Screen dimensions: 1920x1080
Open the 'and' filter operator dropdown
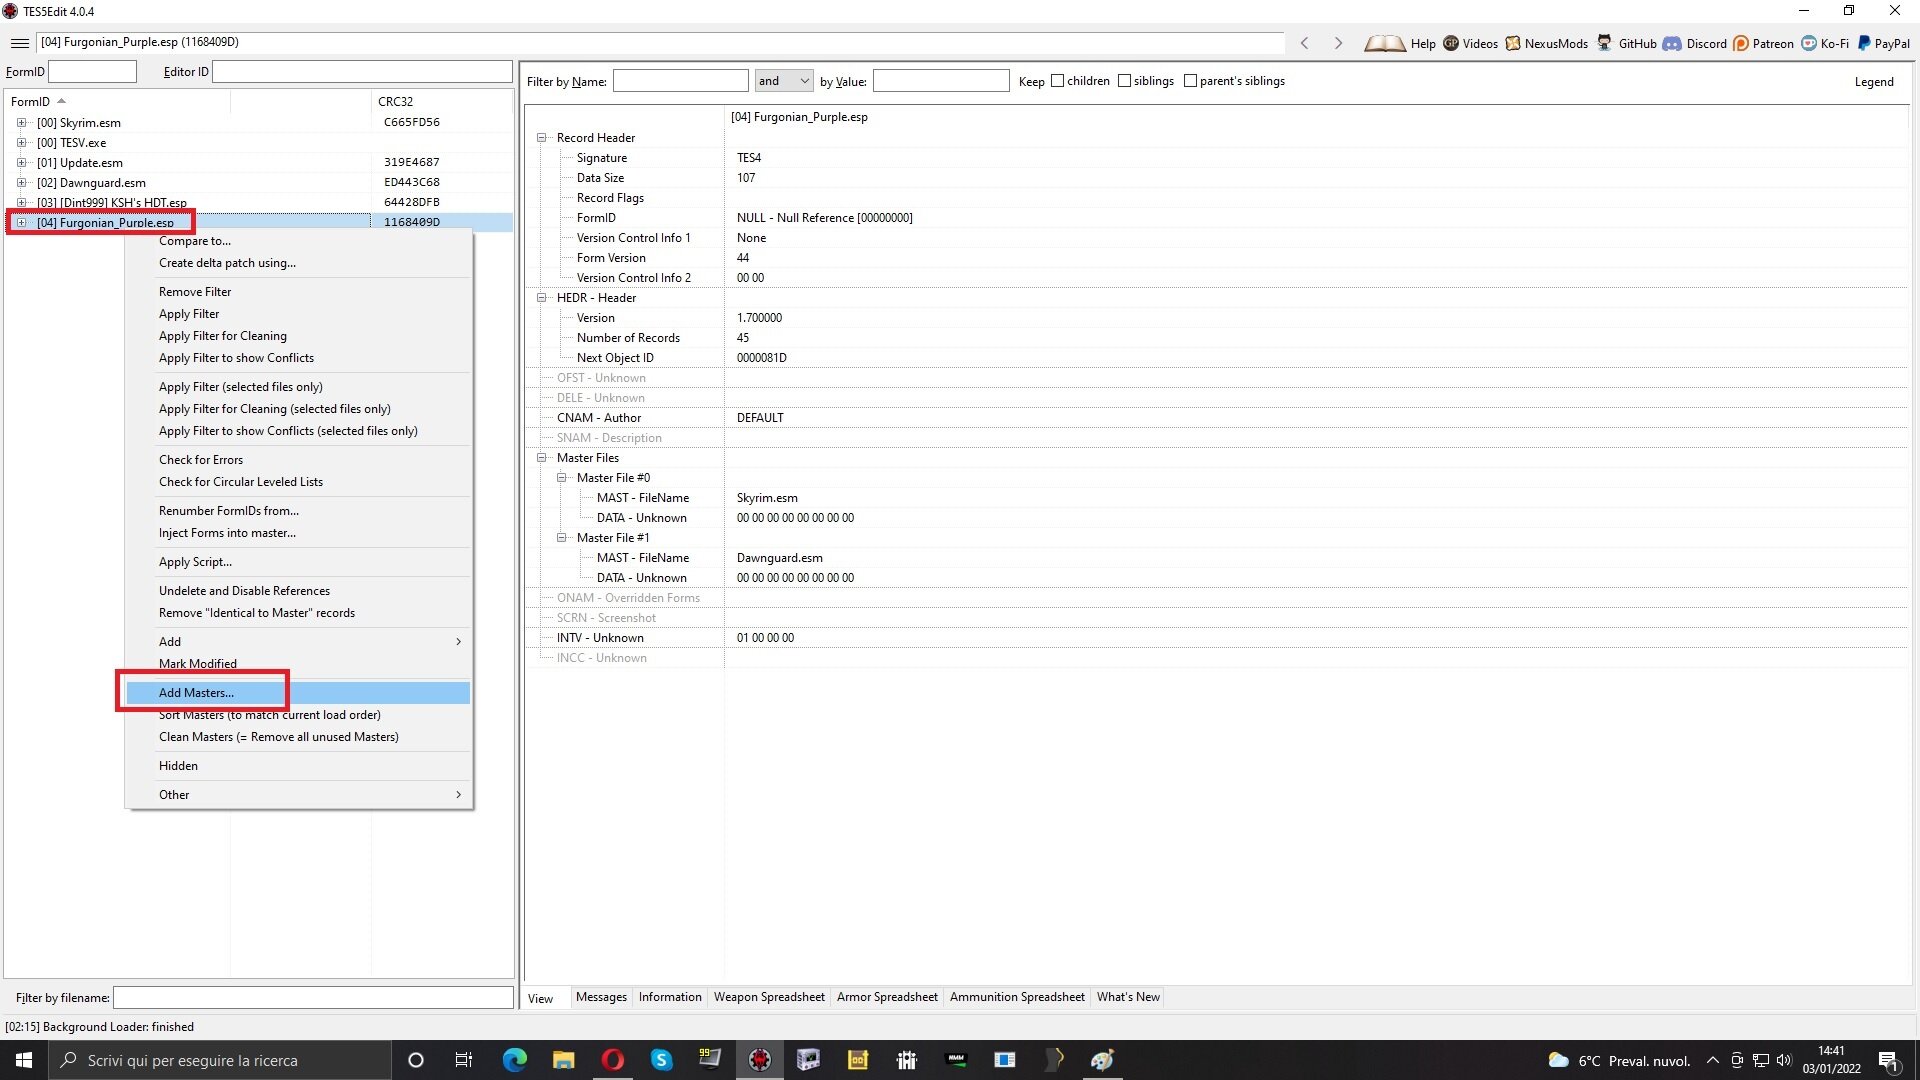(784, 81)
